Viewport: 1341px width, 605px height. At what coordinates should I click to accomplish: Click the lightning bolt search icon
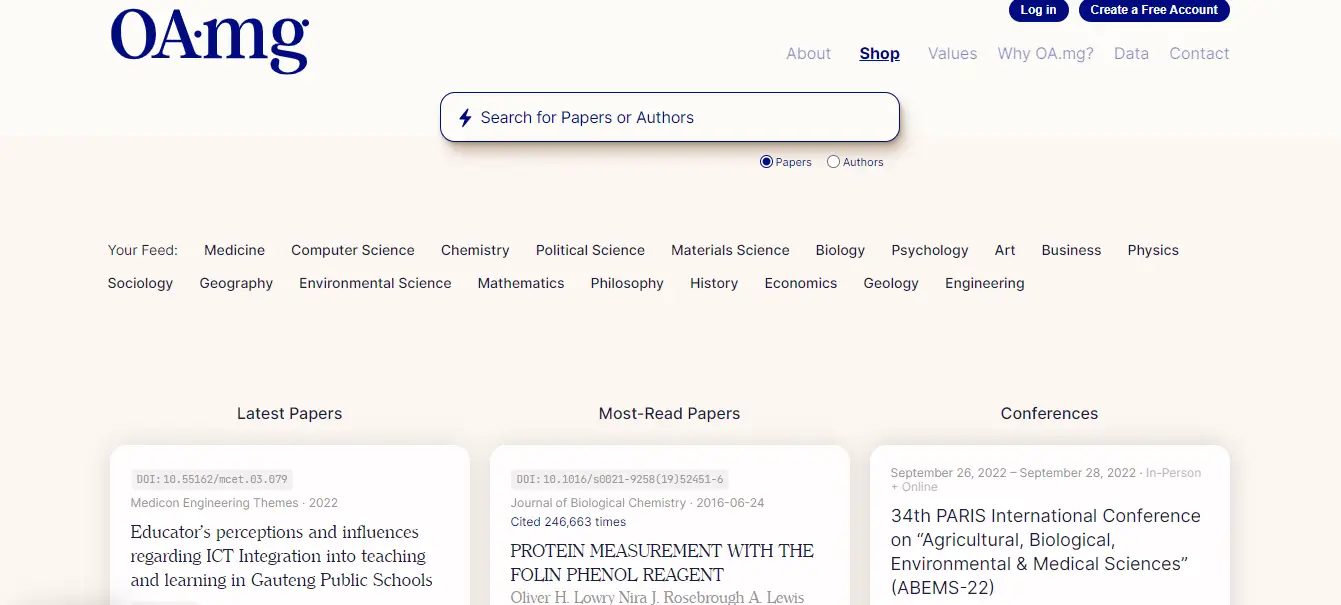tap(465, 118)
